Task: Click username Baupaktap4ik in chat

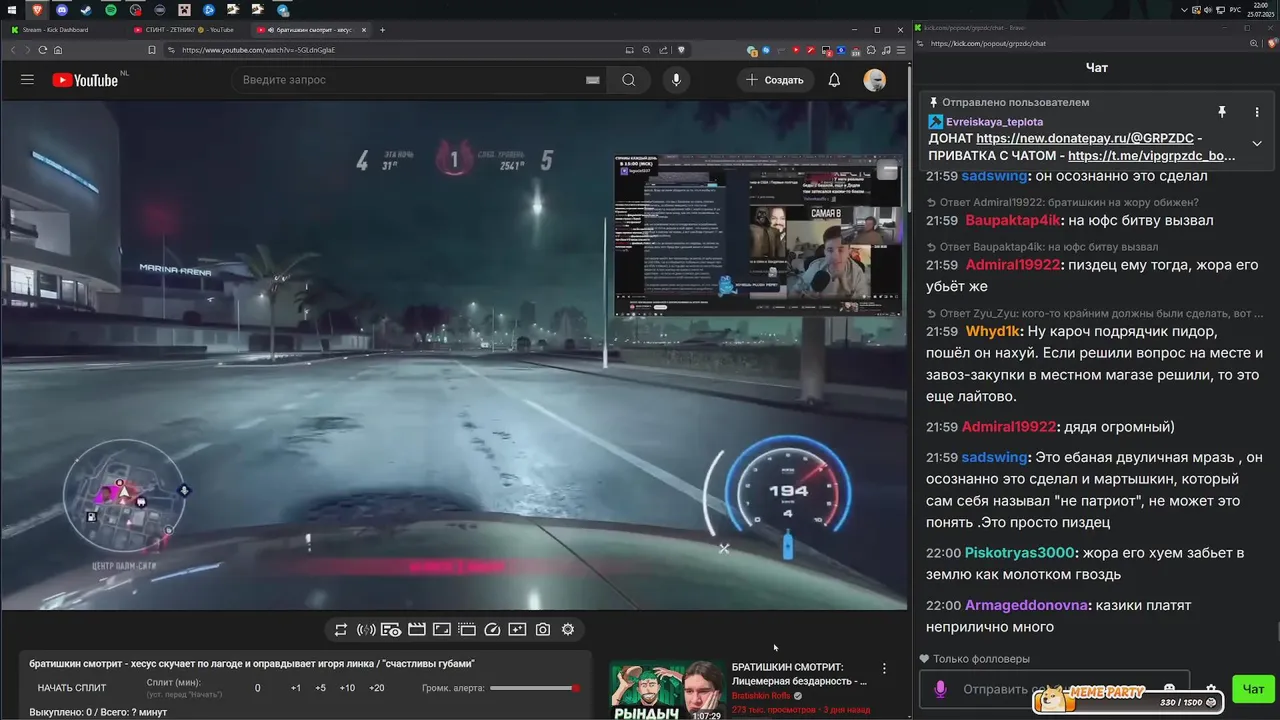Action: 1013,220
